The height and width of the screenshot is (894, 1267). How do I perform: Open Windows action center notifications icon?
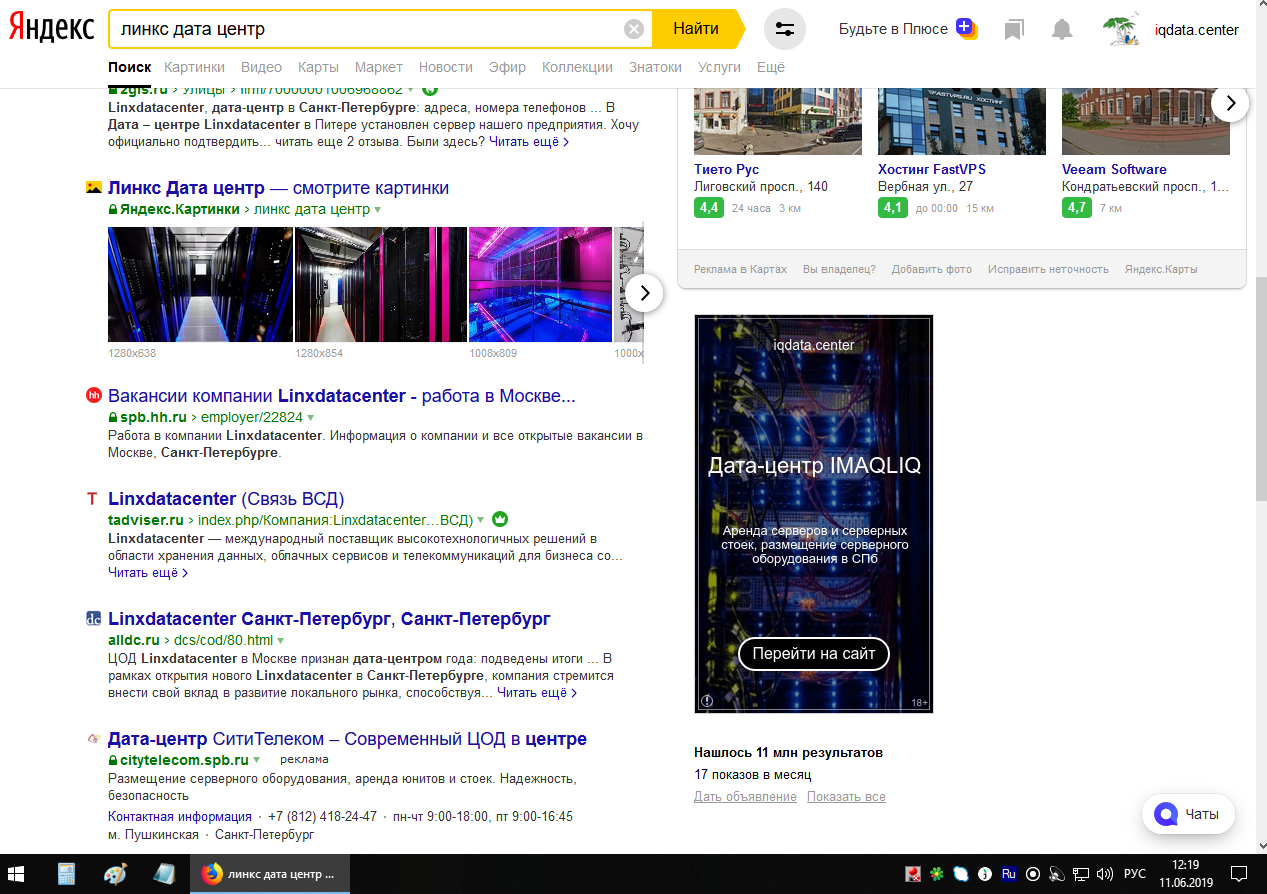1238,873
